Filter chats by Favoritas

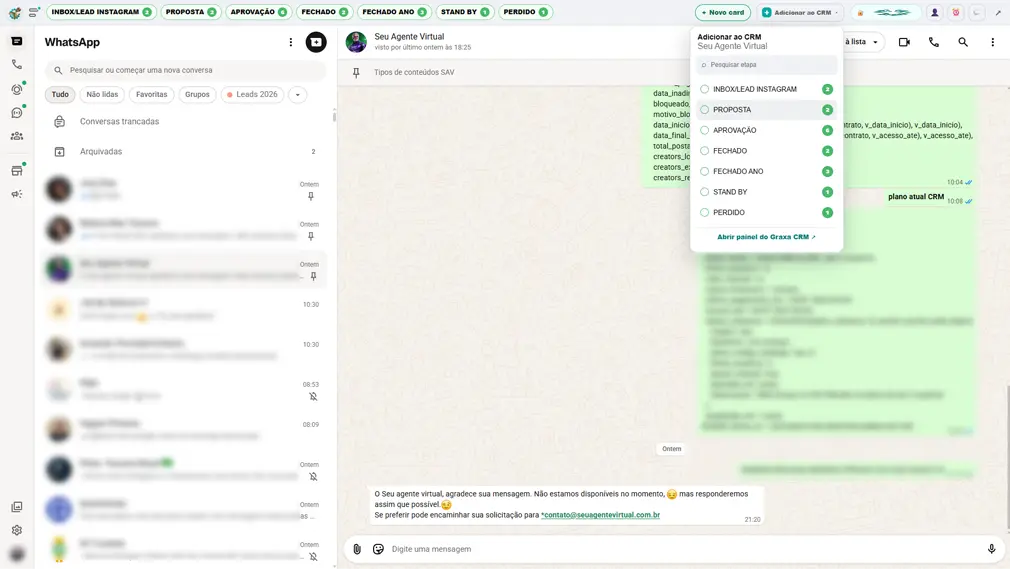[151, 95]
